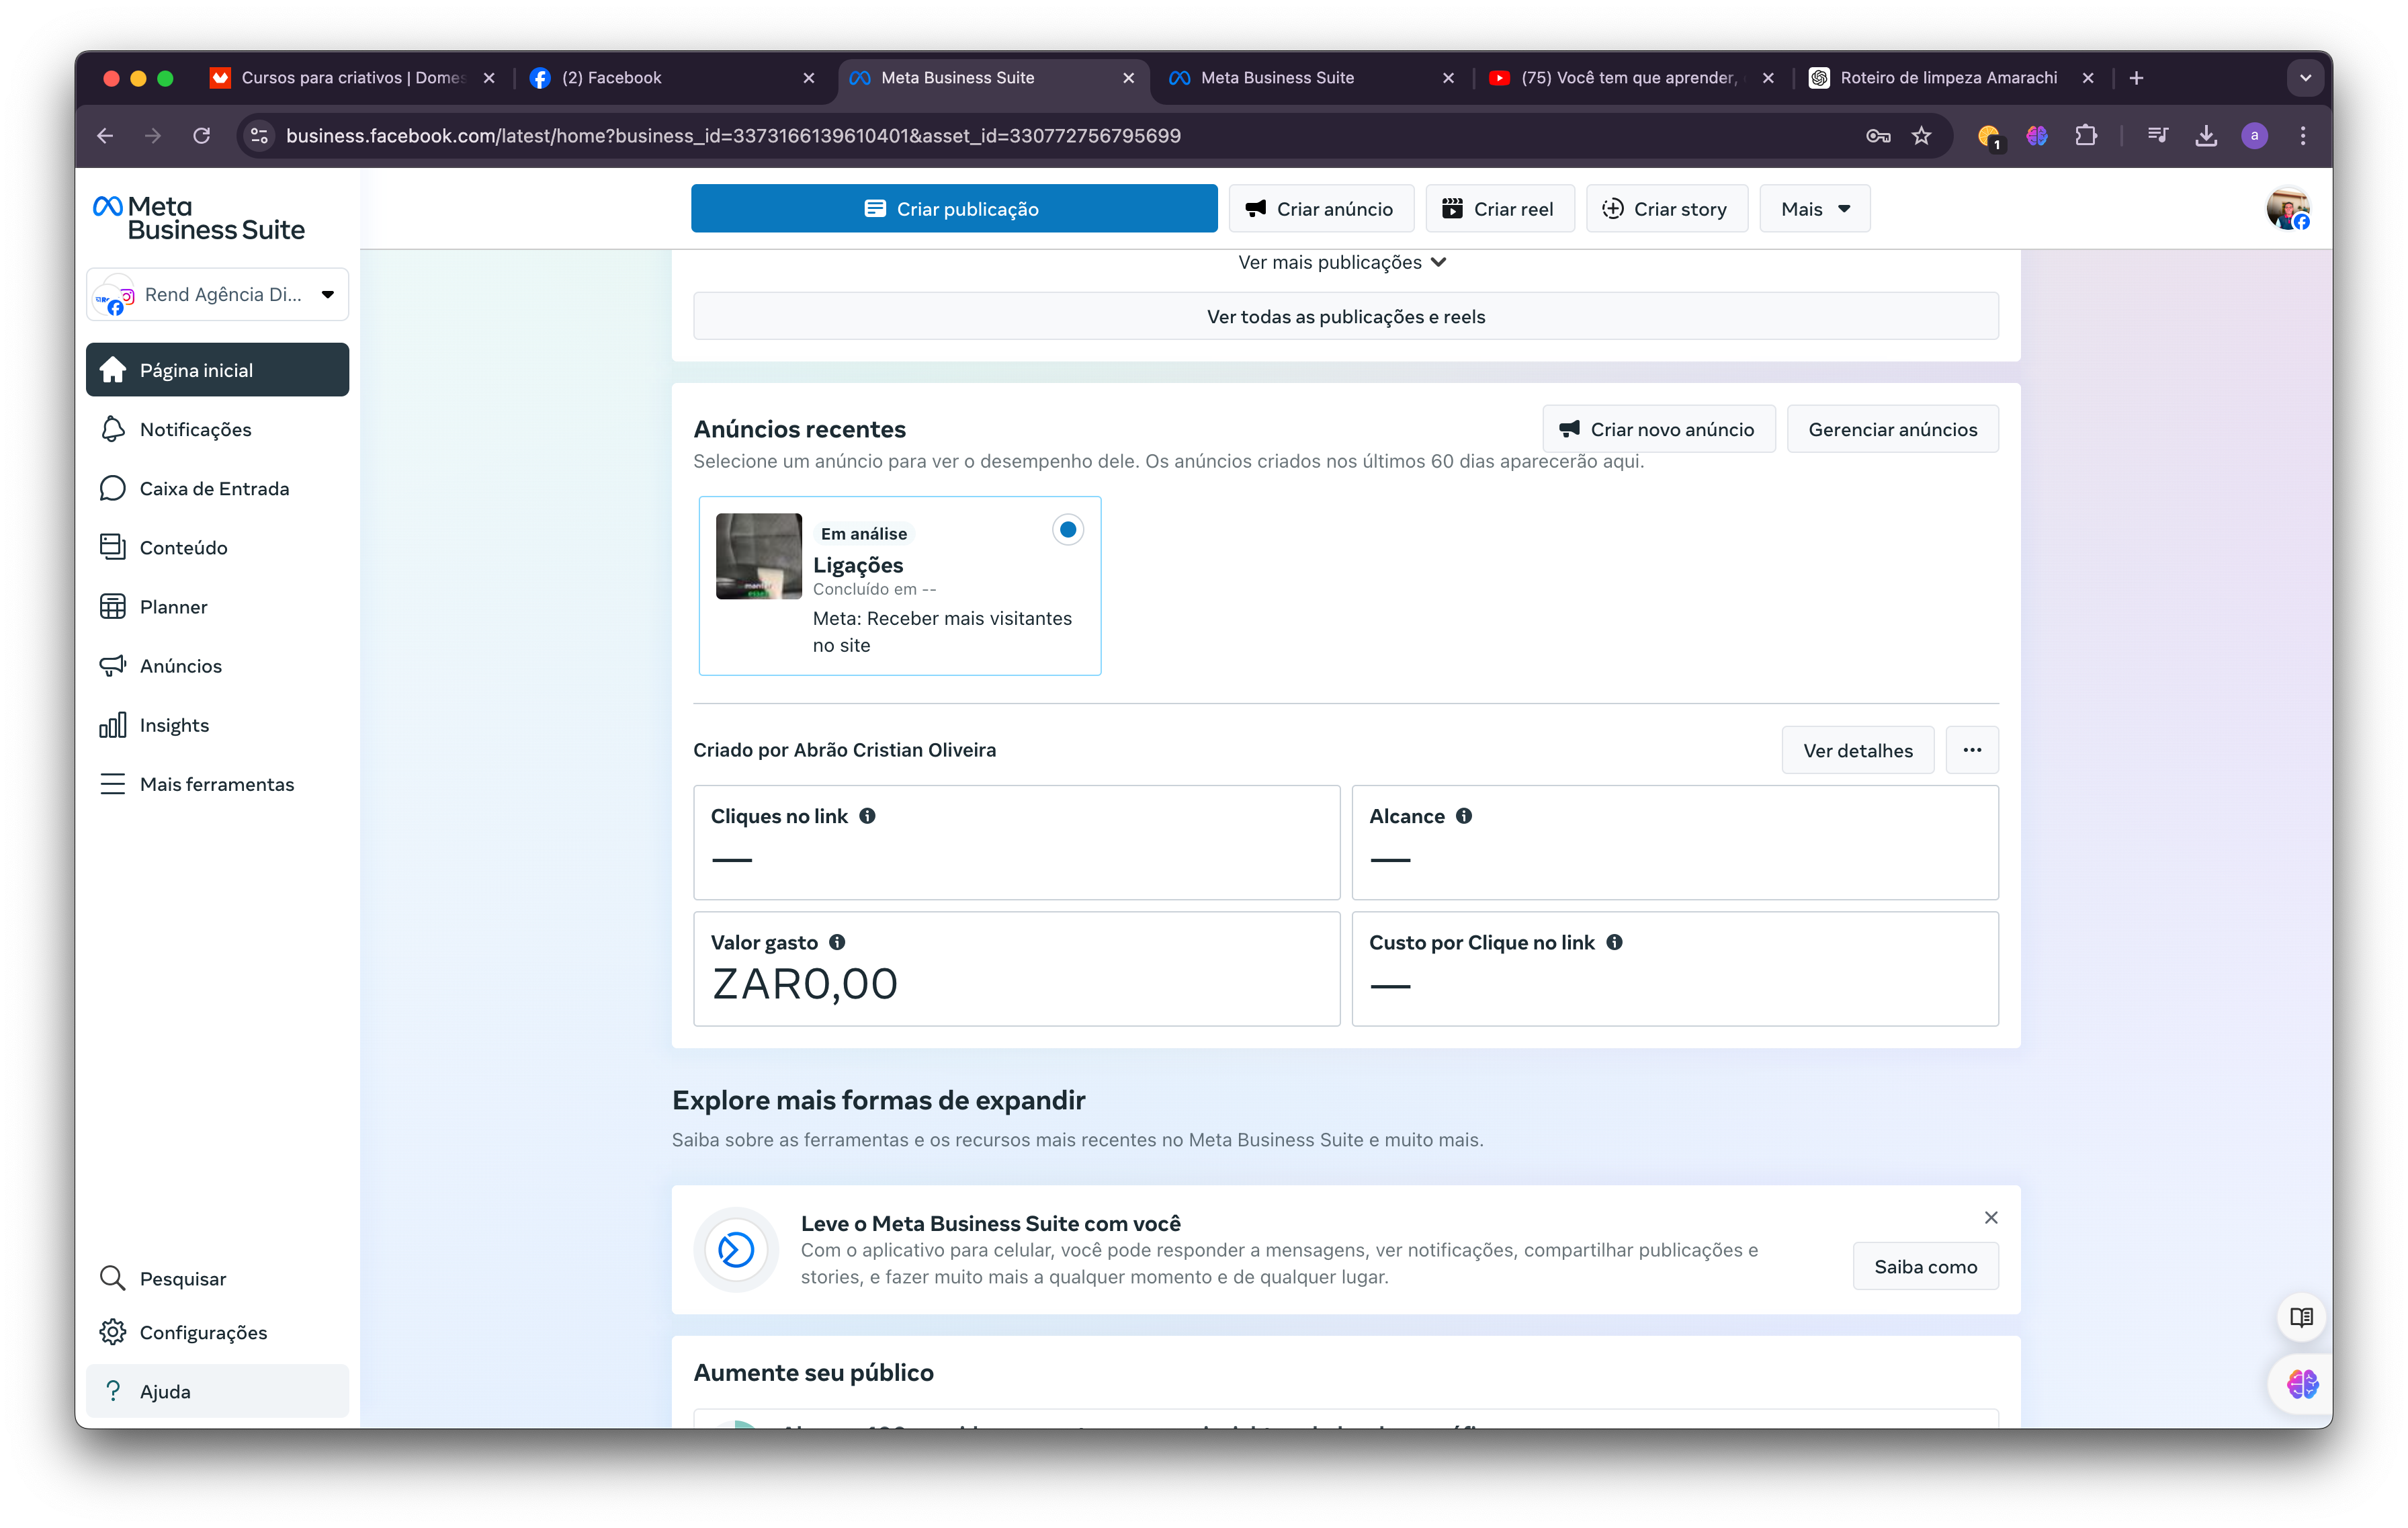This screenshot has width=2408, height=1528.
Task: Switch to the second Meta Business Suite tab
Action: pyautogui.click(x=1312, y=77)
